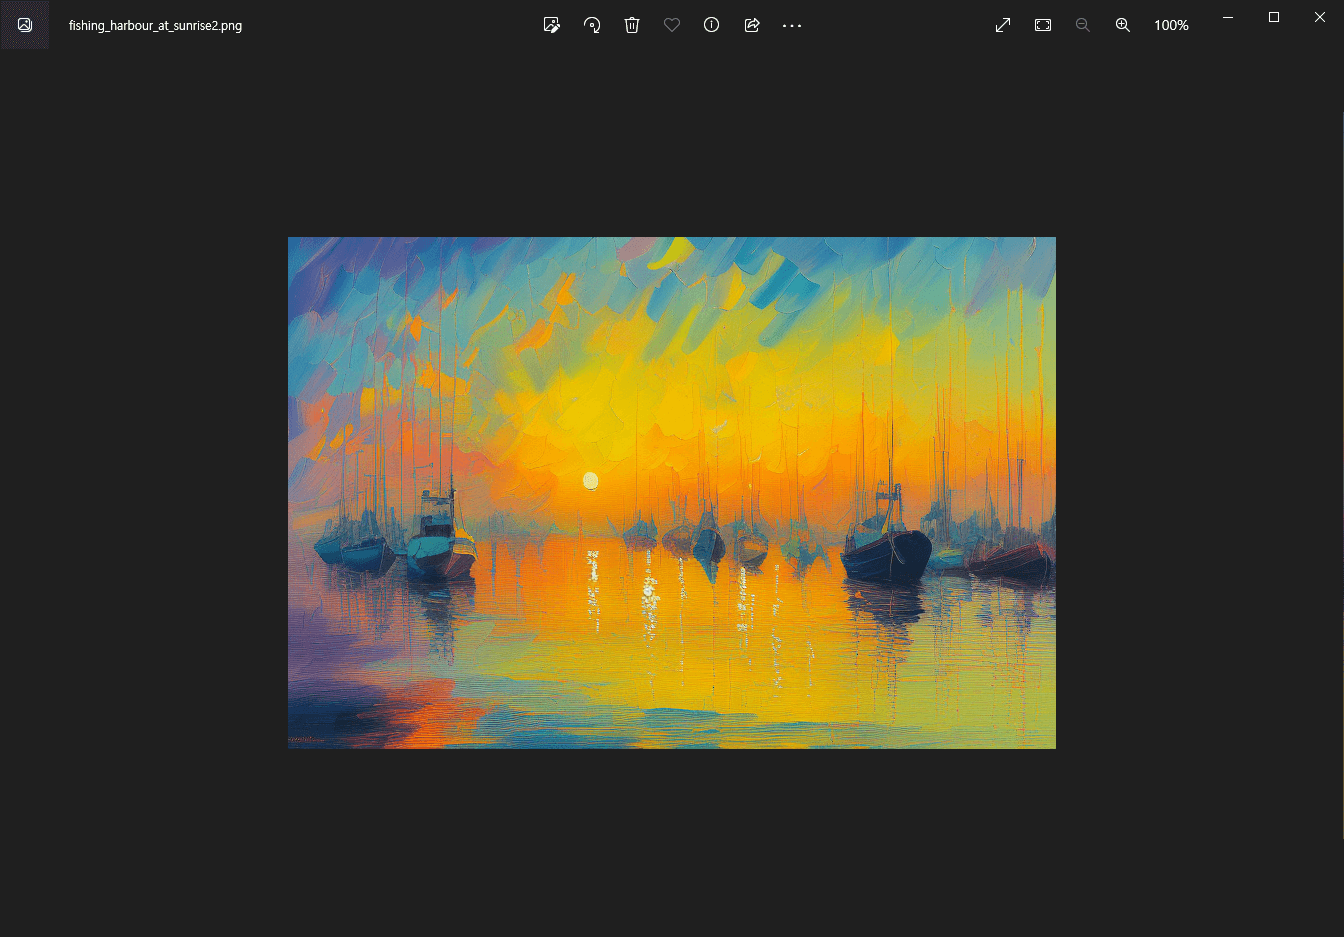Maximize the Photos window
Viewport: 1344px width, 937px height.
[1274, 17]
